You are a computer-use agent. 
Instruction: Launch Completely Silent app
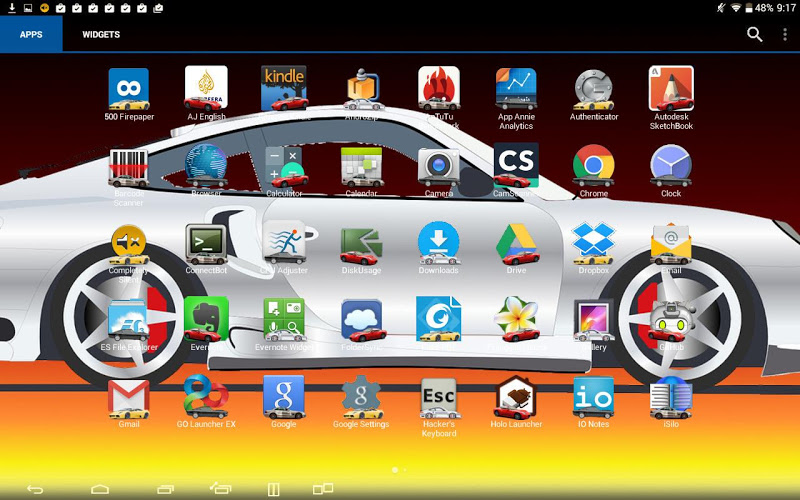(x=129, y=244)
